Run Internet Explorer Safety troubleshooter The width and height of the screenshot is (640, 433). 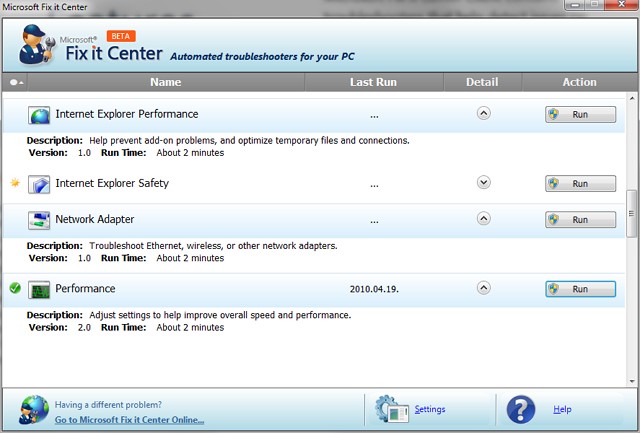tap(580, 184)
